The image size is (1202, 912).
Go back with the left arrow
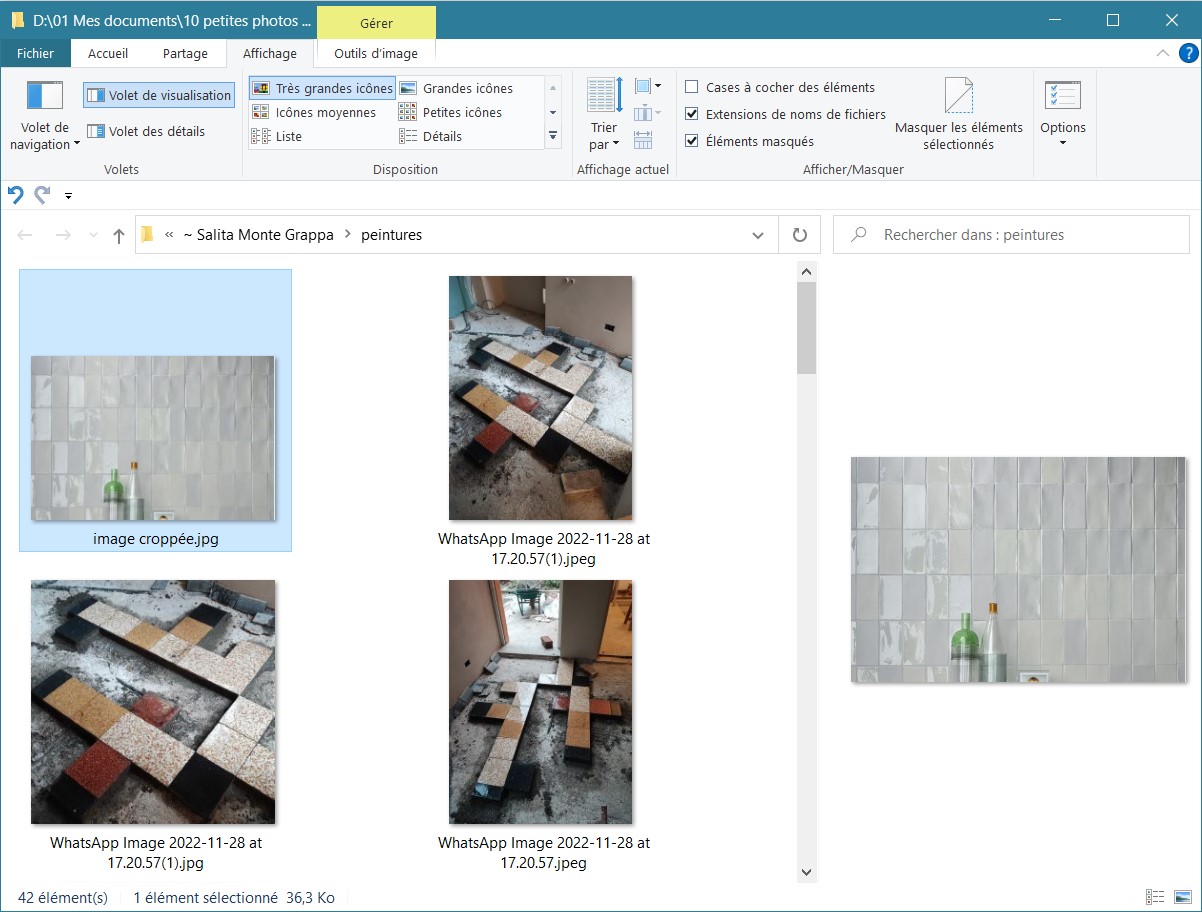click(x=26, y=235)
